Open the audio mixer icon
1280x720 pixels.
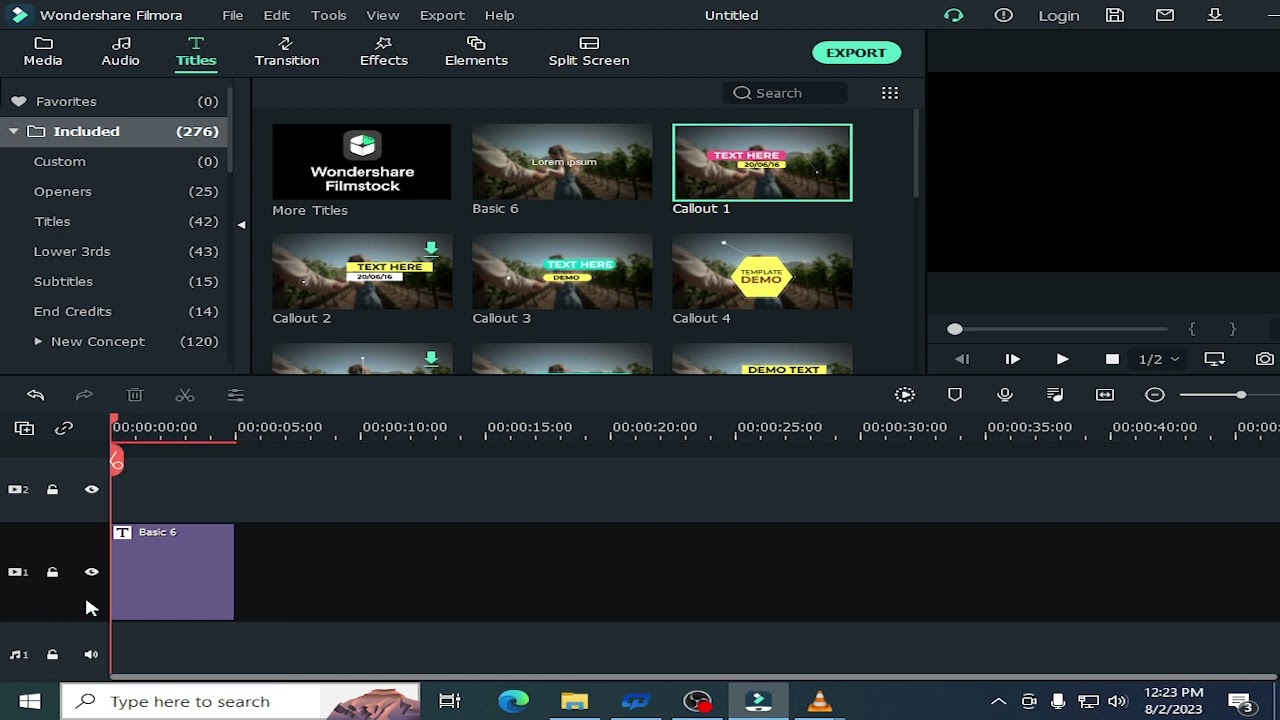1055,395
